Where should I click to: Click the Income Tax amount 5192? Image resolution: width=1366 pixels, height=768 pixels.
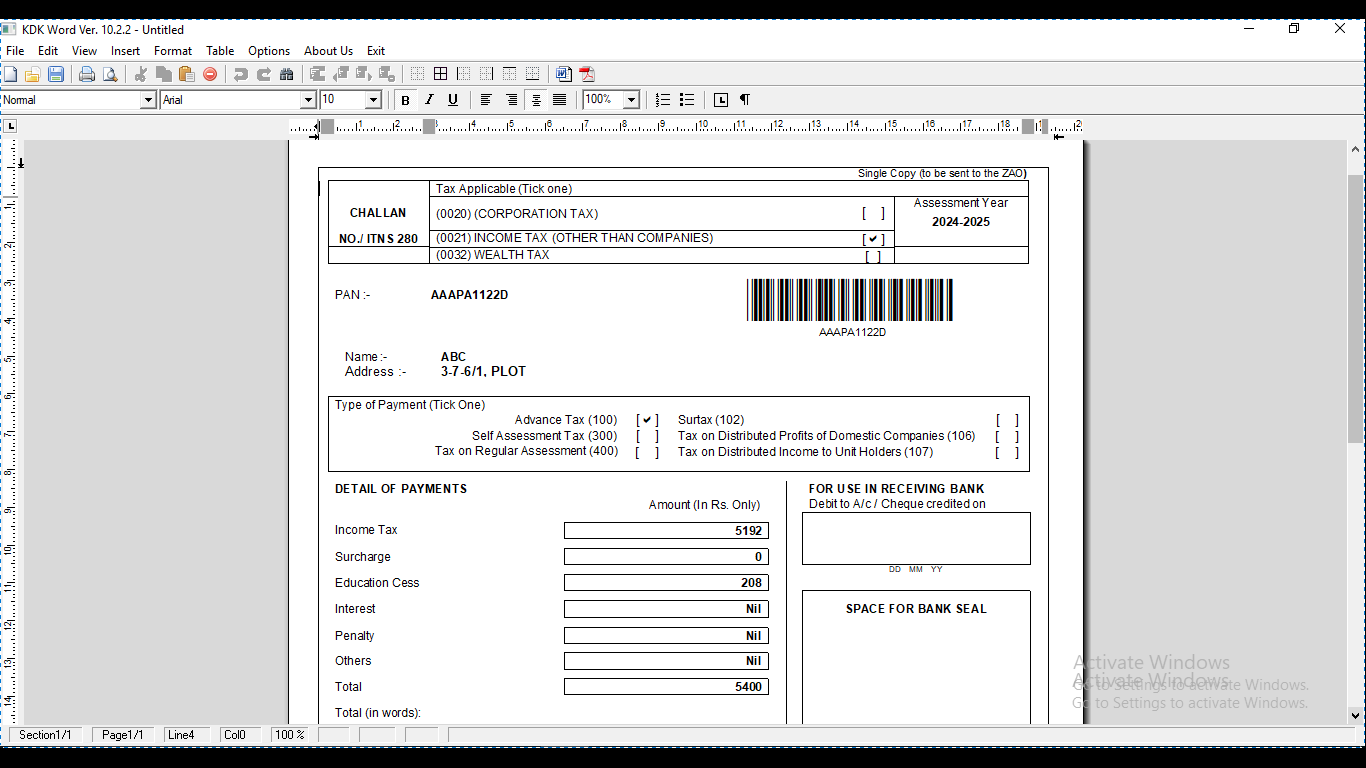pos(749,531)
